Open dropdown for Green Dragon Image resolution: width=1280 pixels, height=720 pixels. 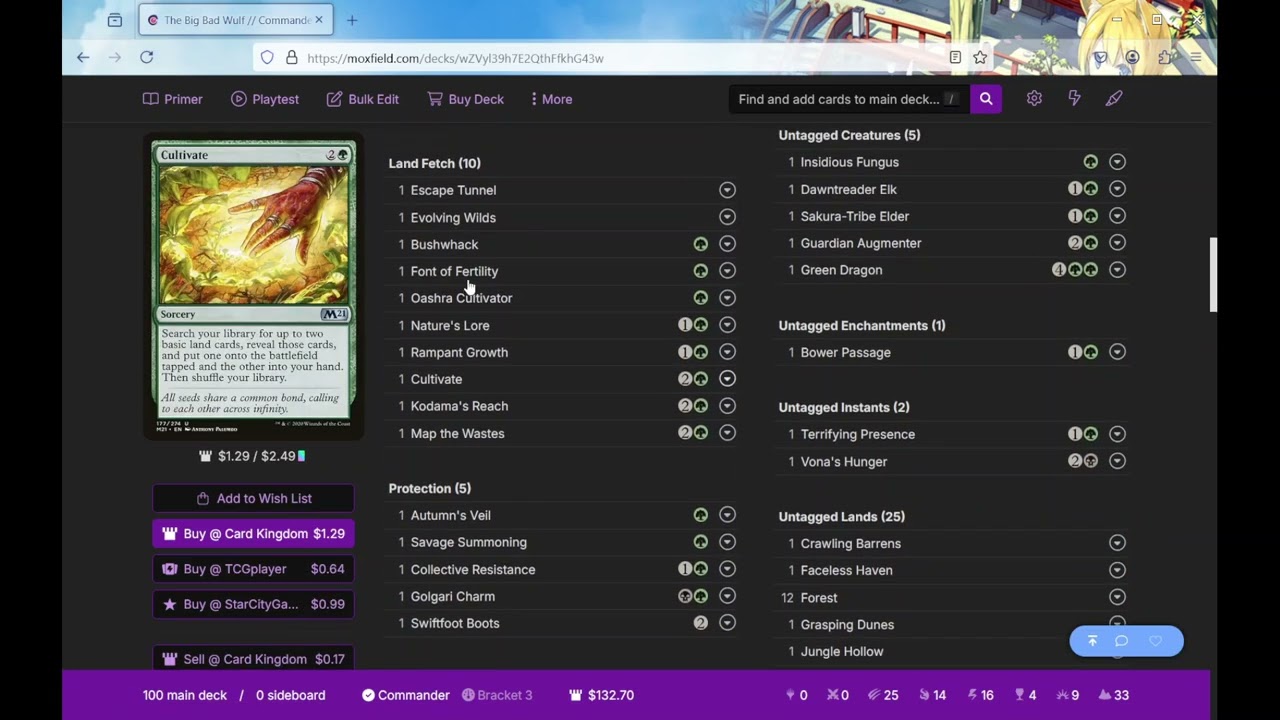[1117, 270]
